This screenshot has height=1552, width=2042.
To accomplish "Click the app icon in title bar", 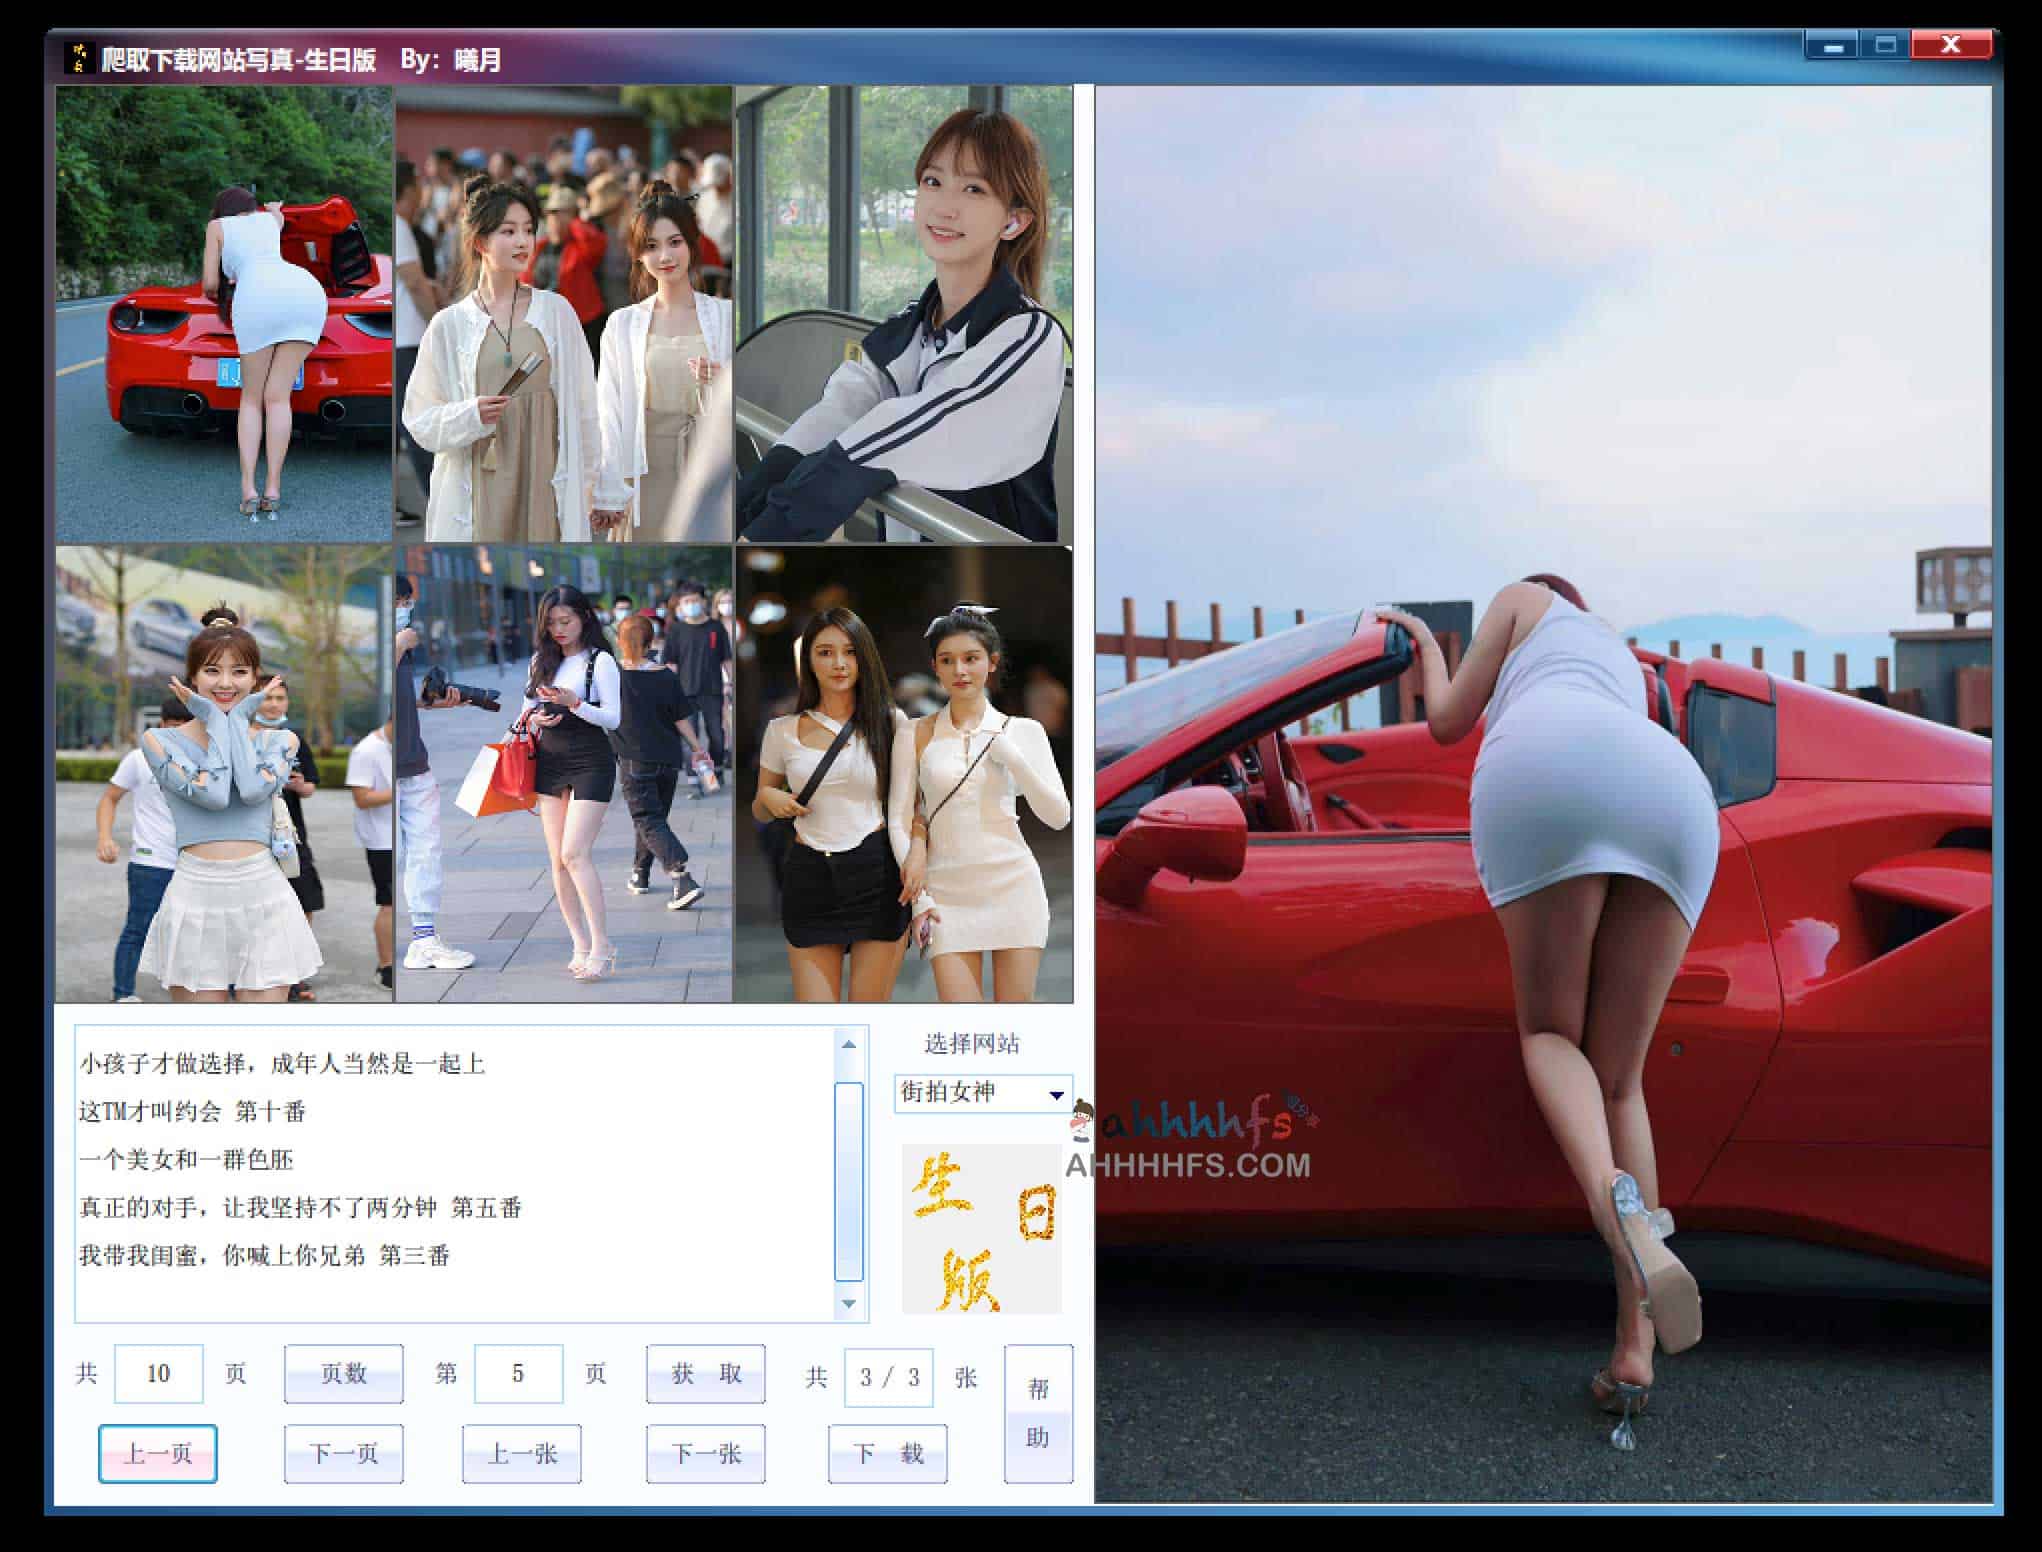I will pyautogui.click(x=79, y=59).
